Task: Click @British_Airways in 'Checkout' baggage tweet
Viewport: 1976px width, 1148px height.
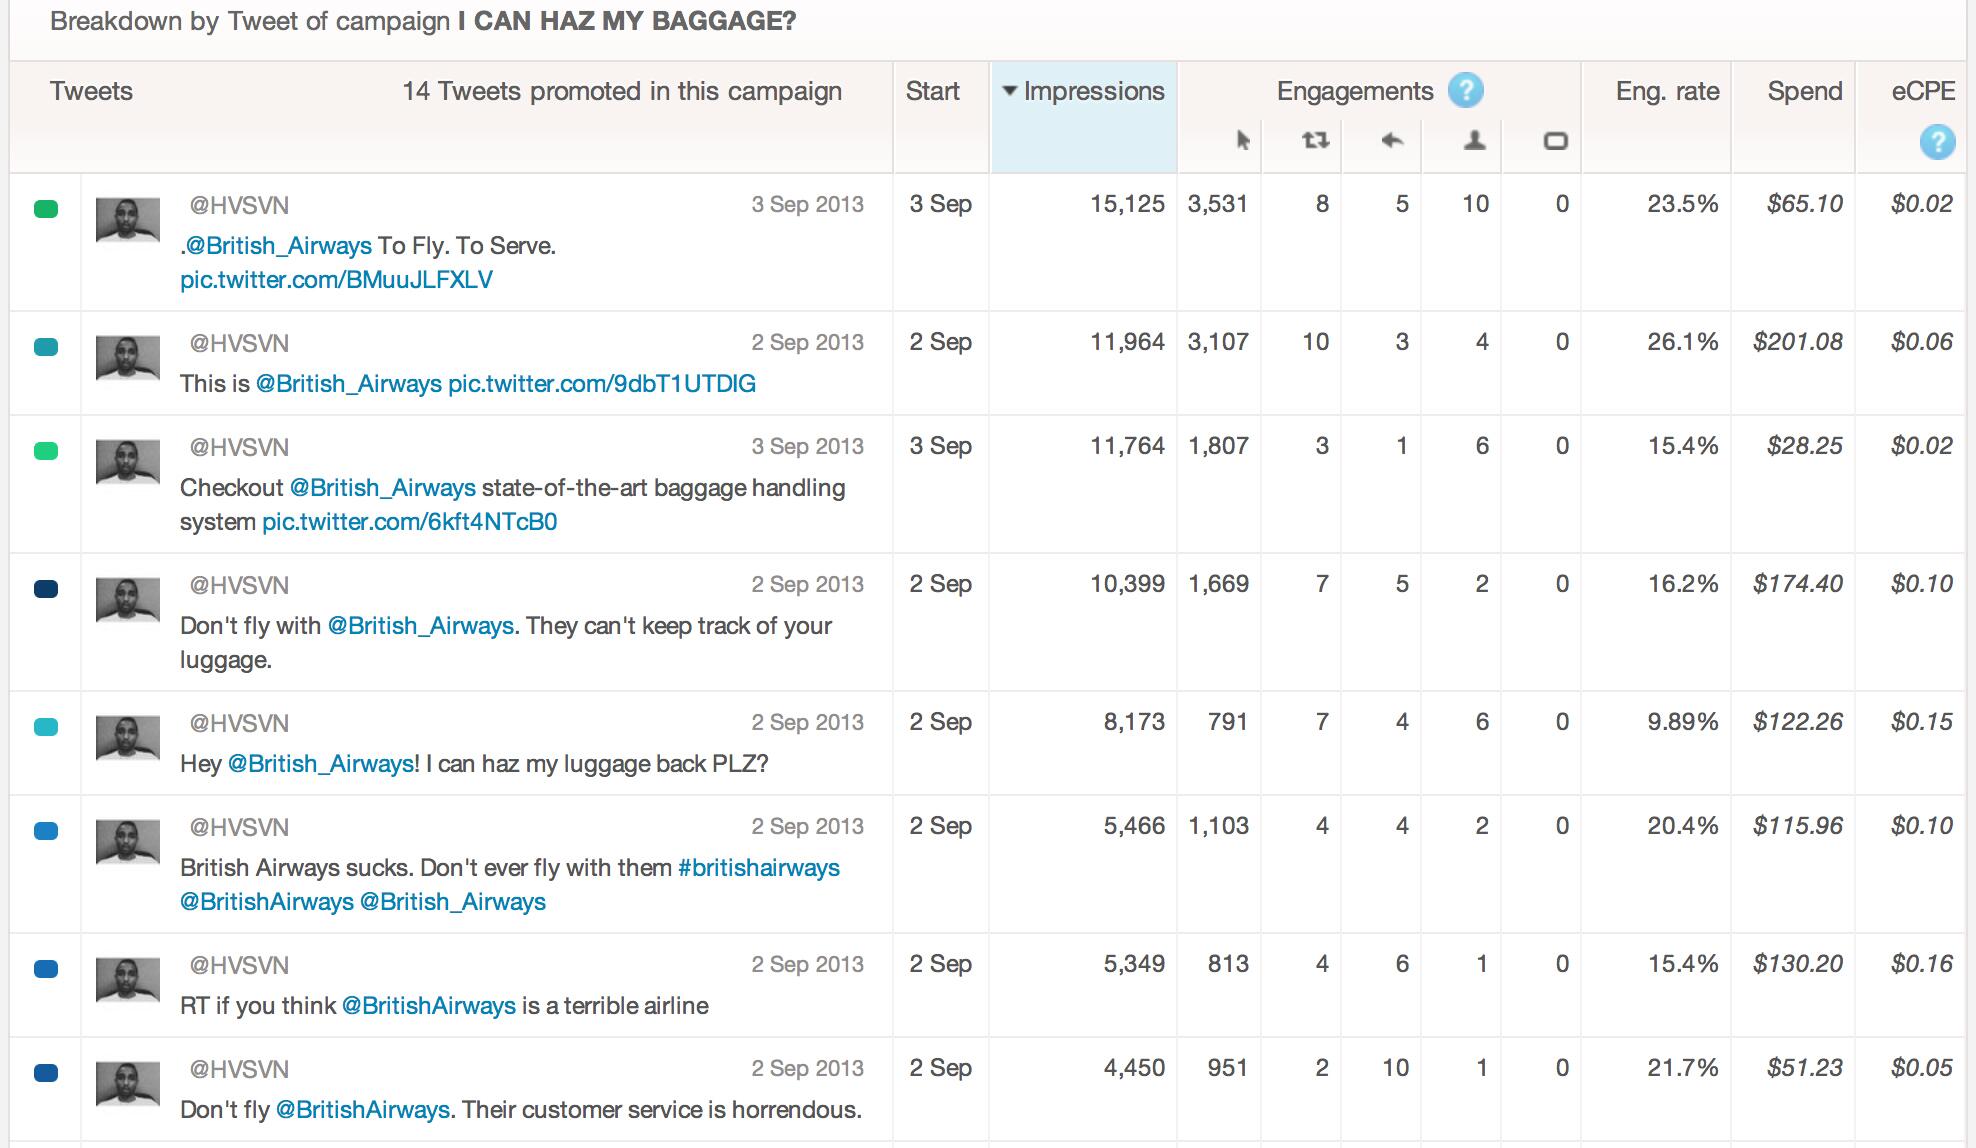Action: pyautogui.click(x=383, y=488)
